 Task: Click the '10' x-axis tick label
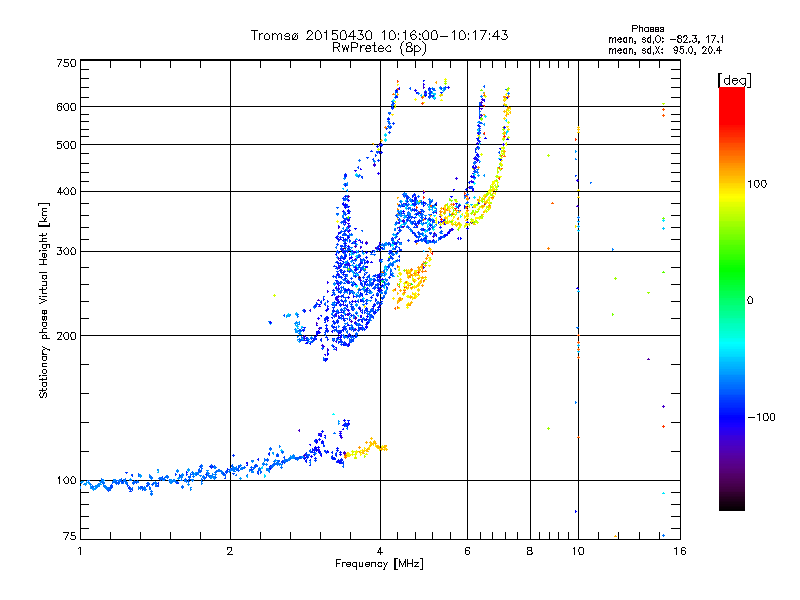coord(578,551)
